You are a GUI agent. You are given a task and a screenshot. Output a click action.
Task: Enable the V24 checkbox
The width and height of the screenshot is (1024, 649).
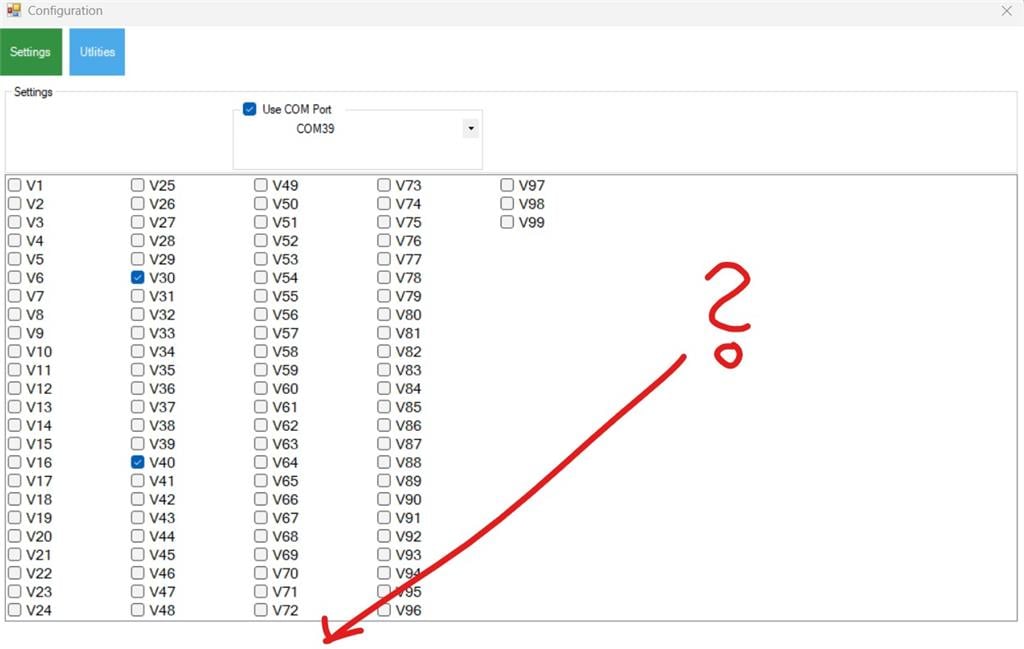(15, 610)
